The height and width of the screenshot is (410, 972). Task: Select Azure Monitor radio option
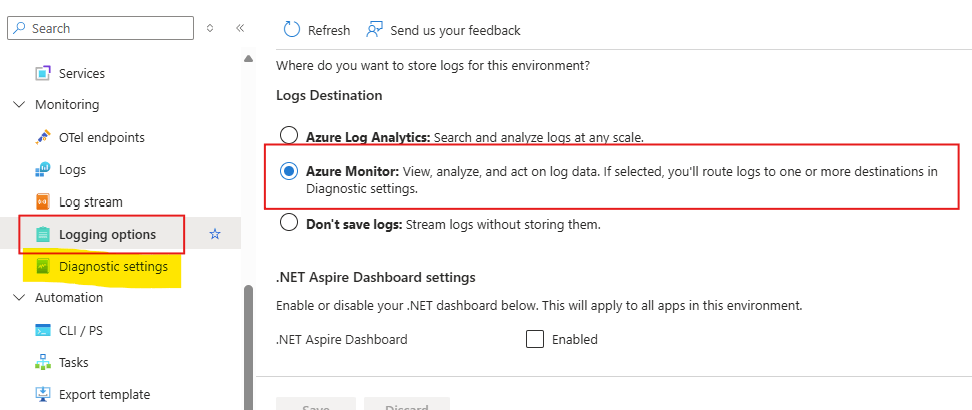289,171
